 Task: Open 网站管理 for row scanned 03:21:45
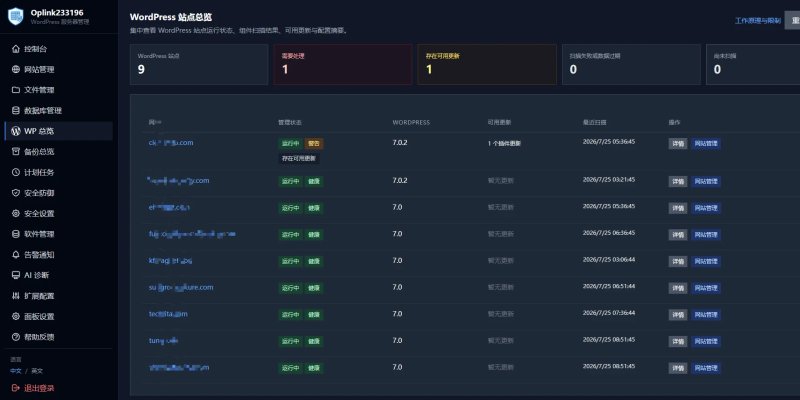(706, 182)
